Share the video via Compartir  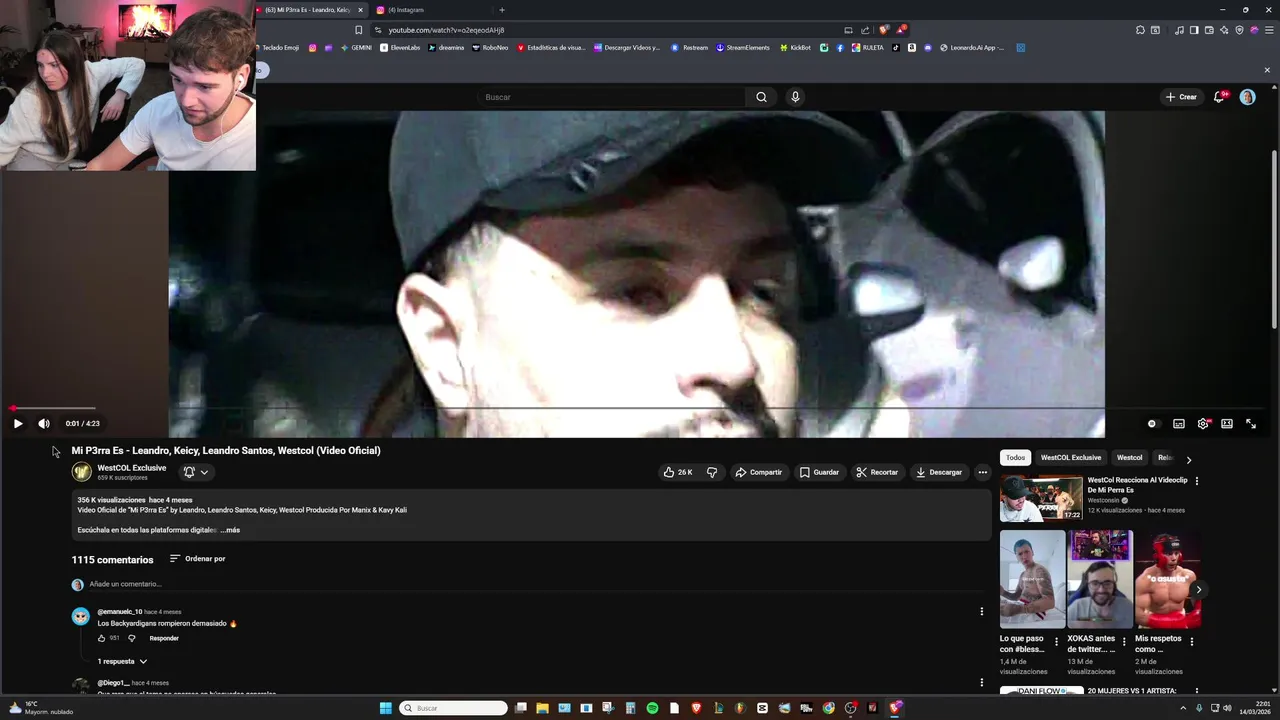coord(759,472)
